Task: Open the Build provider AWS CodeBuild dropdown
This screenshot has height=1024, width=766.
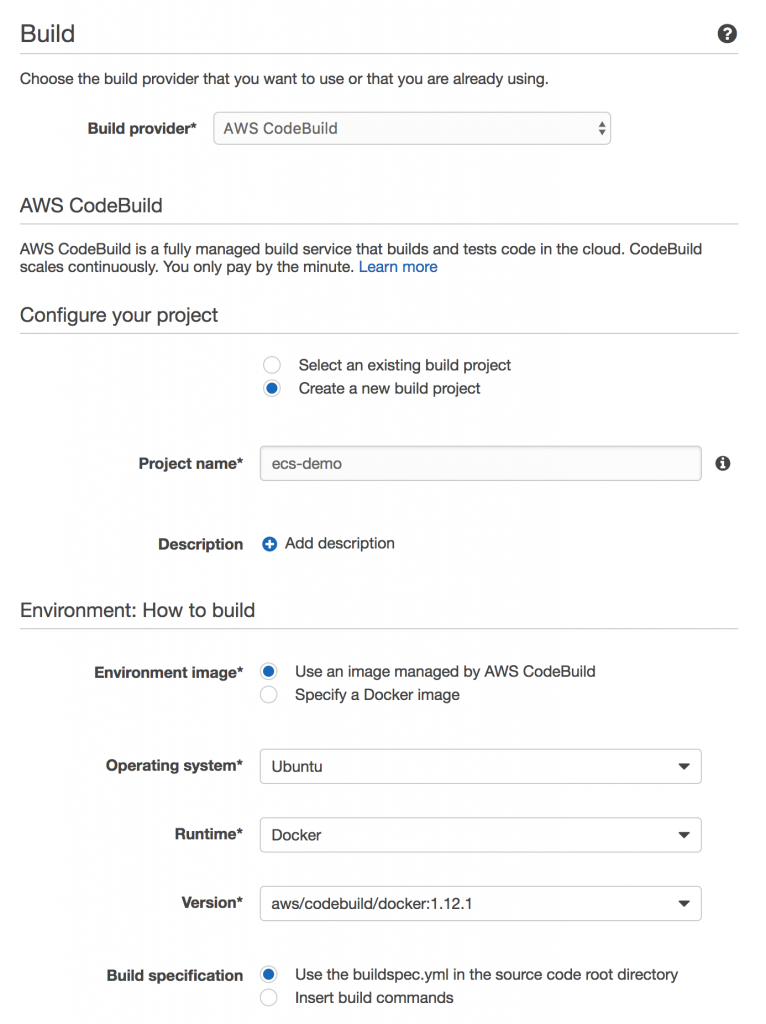Action: [x=412, y=129]
